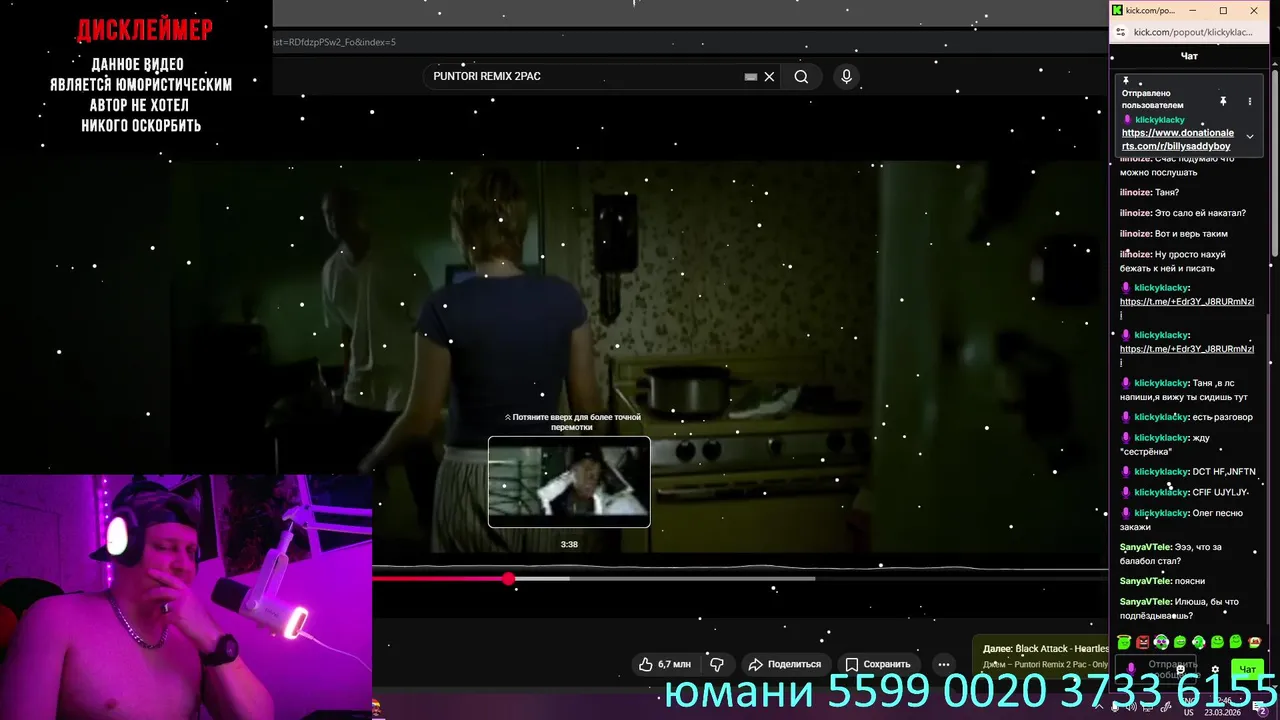Open chat settings gear icon

tap(1215, 669)
